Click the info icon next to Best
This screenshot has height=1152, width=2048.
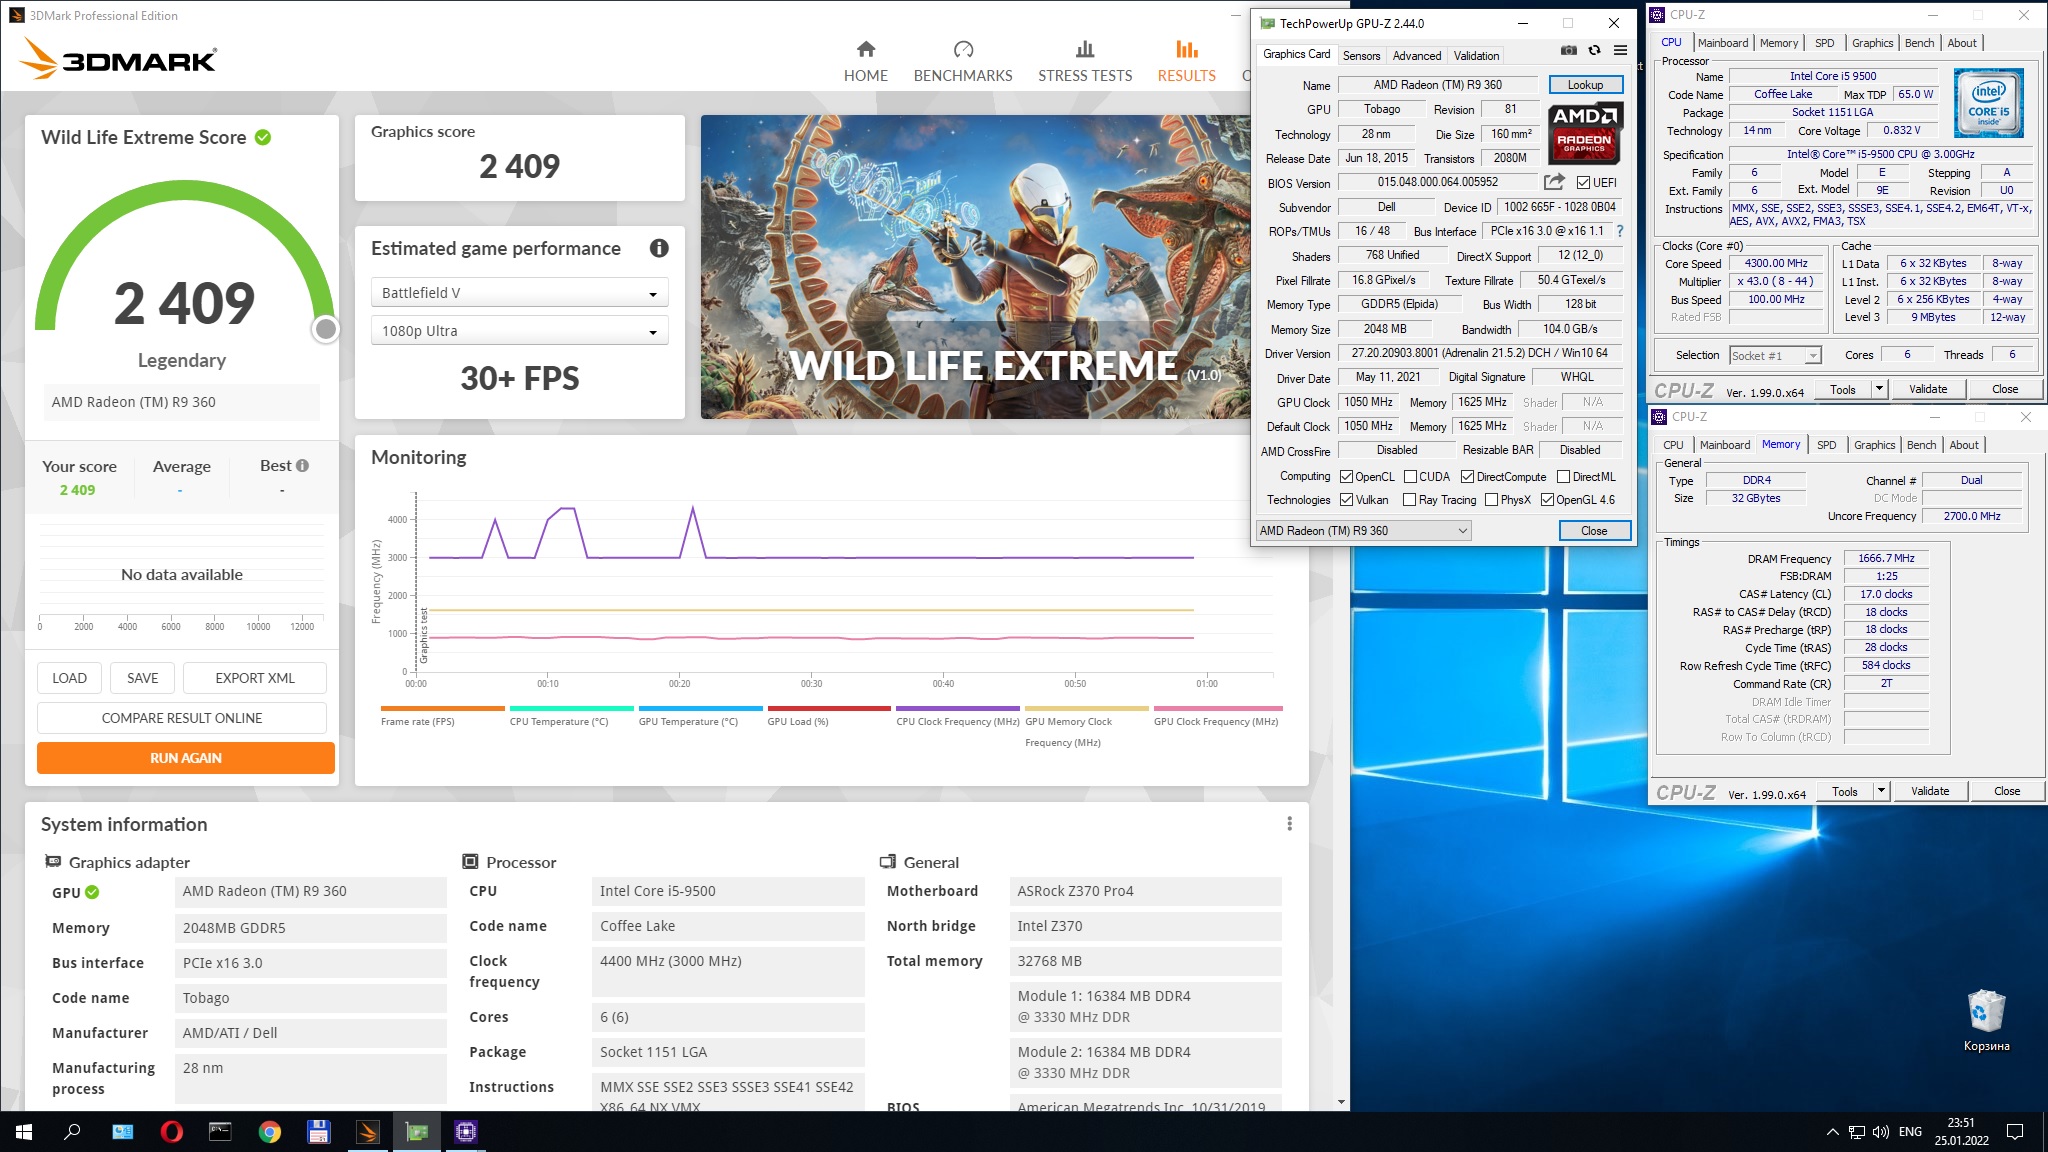tap(303, 465)
